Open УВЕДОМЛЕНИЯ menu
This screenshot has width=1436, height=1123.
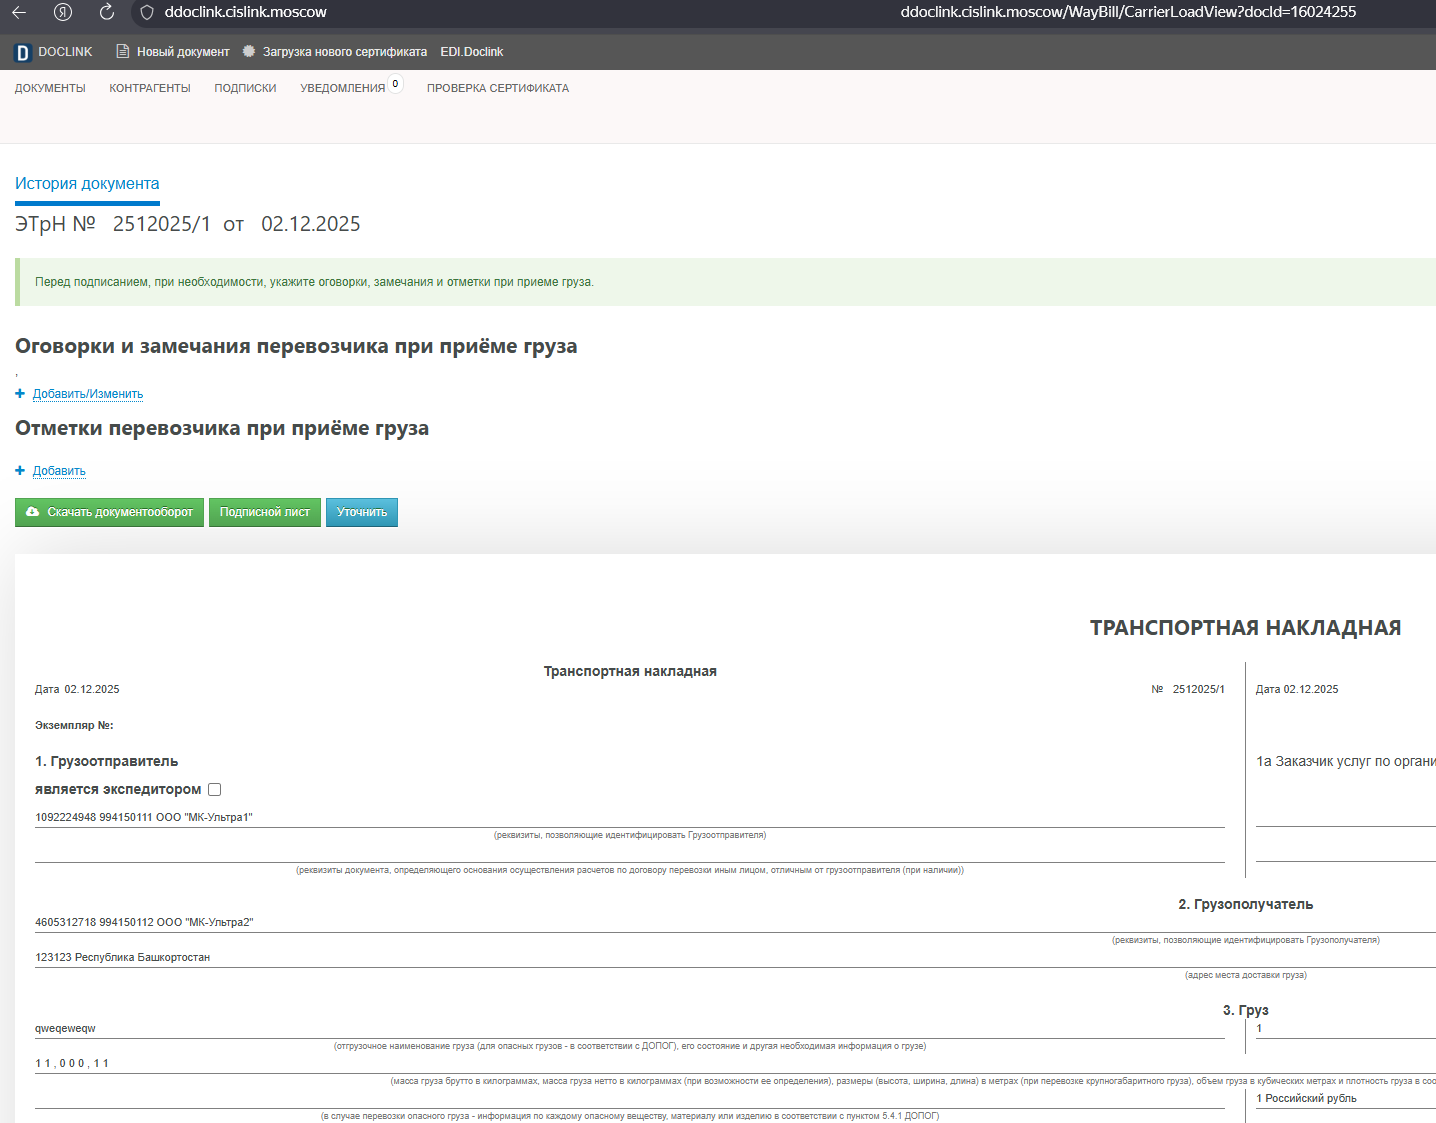[342, 88]
